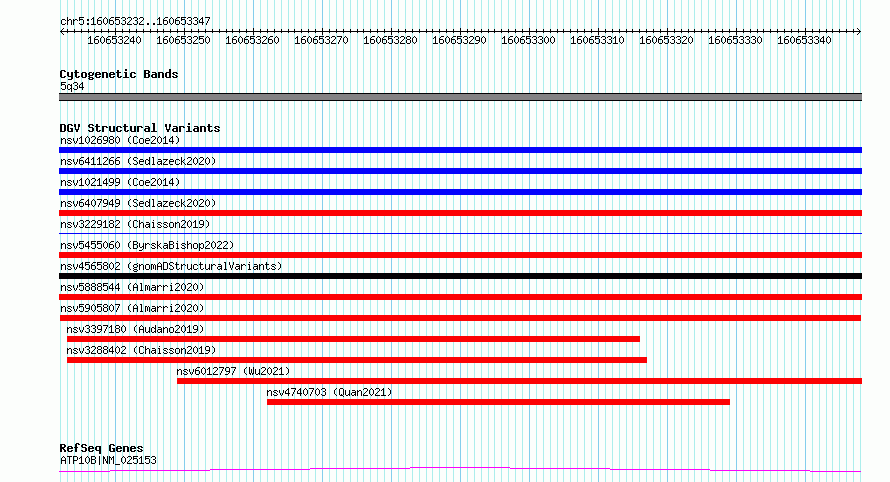Click ruler position 160653240

(114, 40)
